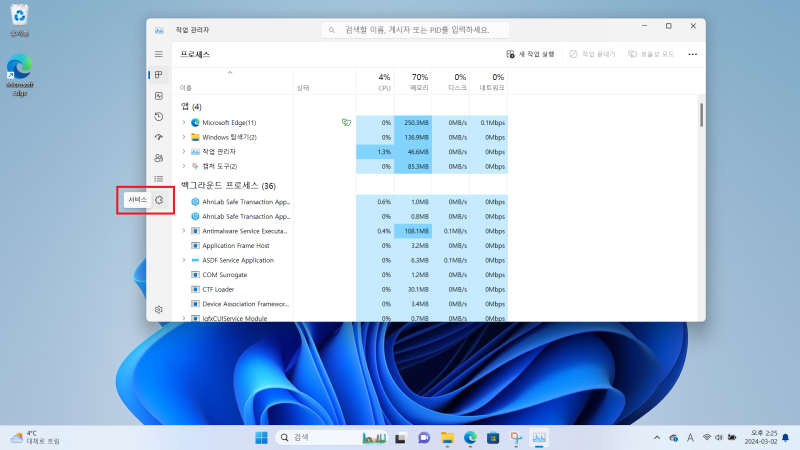The image size is (800, 450).
Task: Open the Performance page from sidebar
Action: pos(159,96)
